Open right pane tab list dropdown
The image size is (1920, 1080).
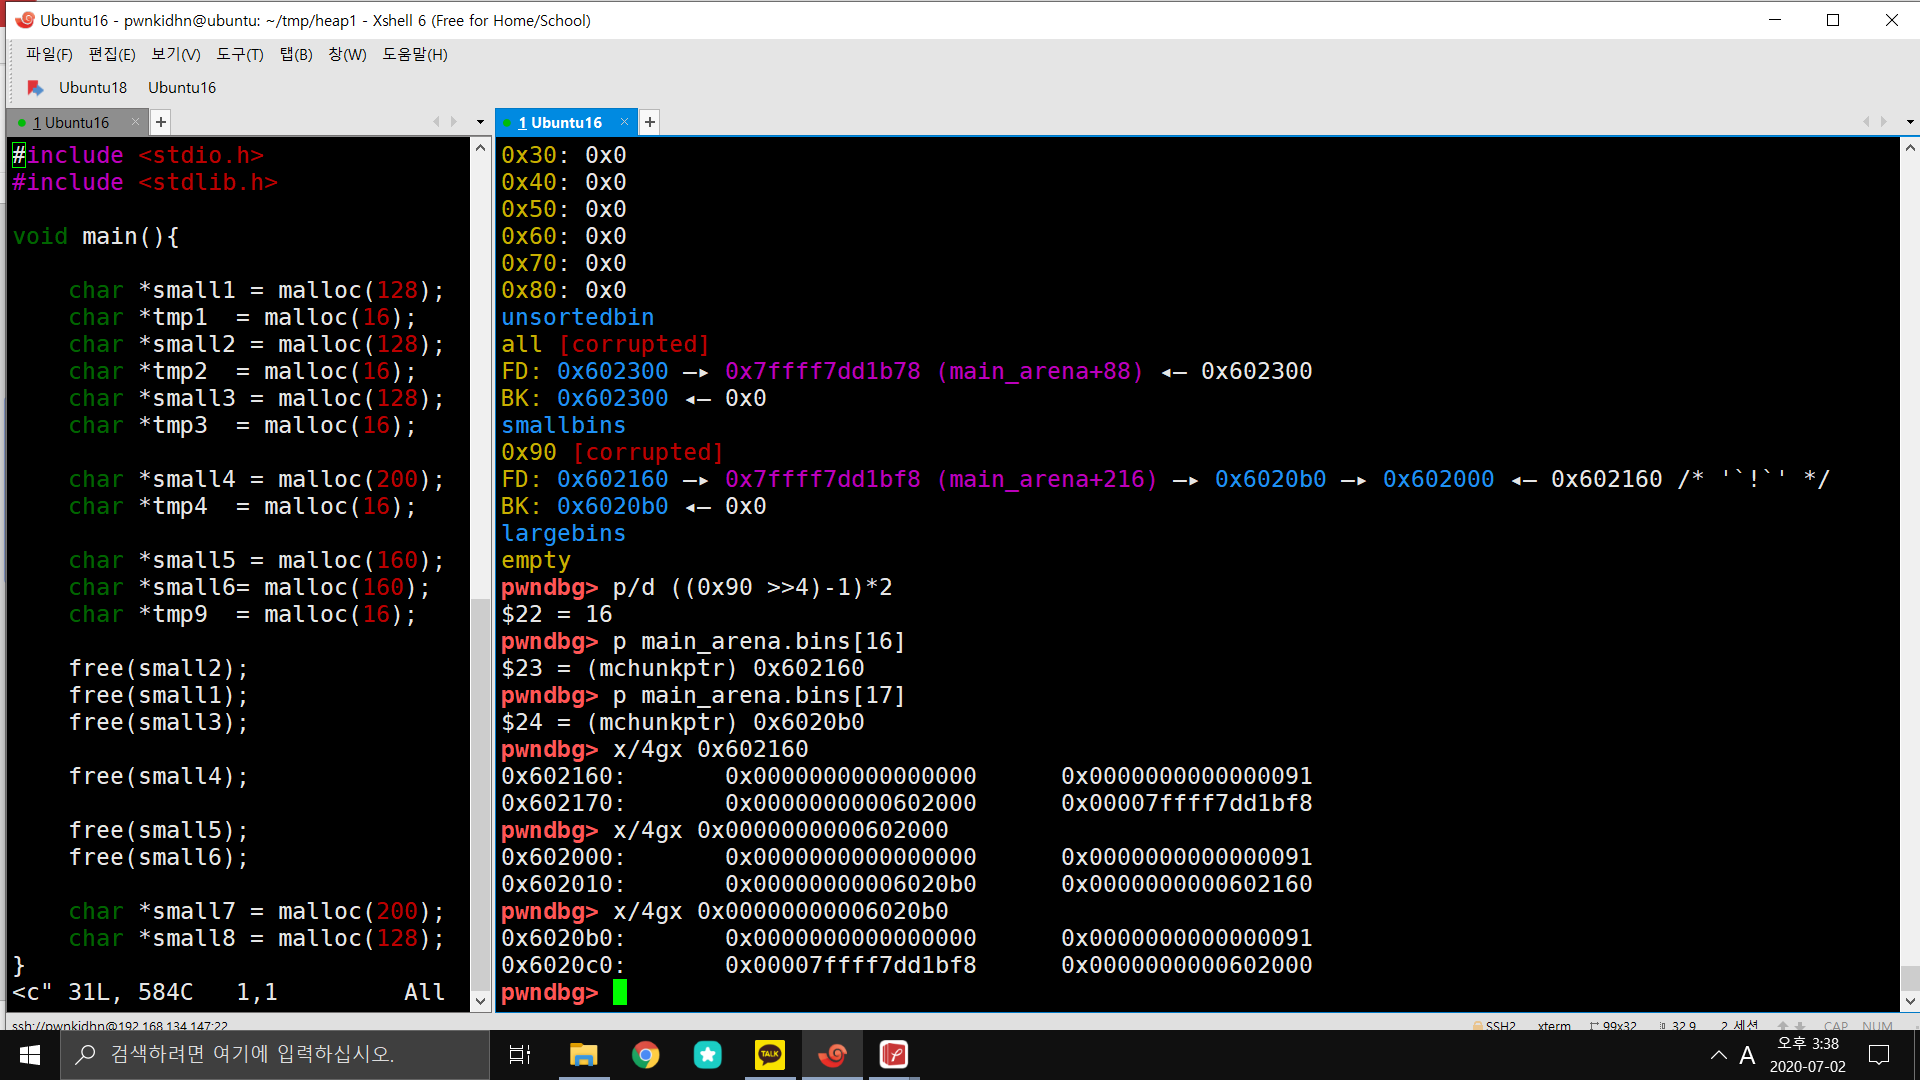[1910, 122]
